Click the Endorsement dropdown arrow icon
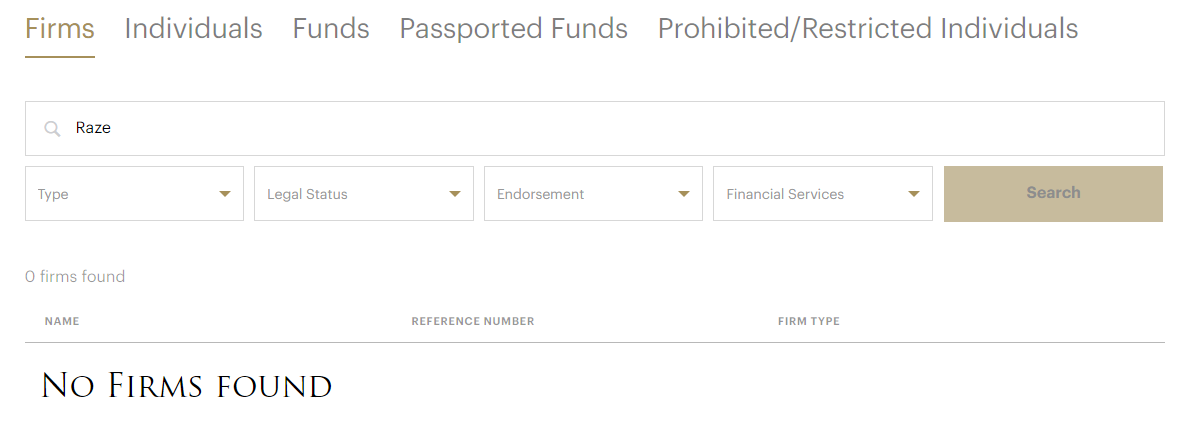This screenshot has height=447, width=1199. click(x=684, y=194)
